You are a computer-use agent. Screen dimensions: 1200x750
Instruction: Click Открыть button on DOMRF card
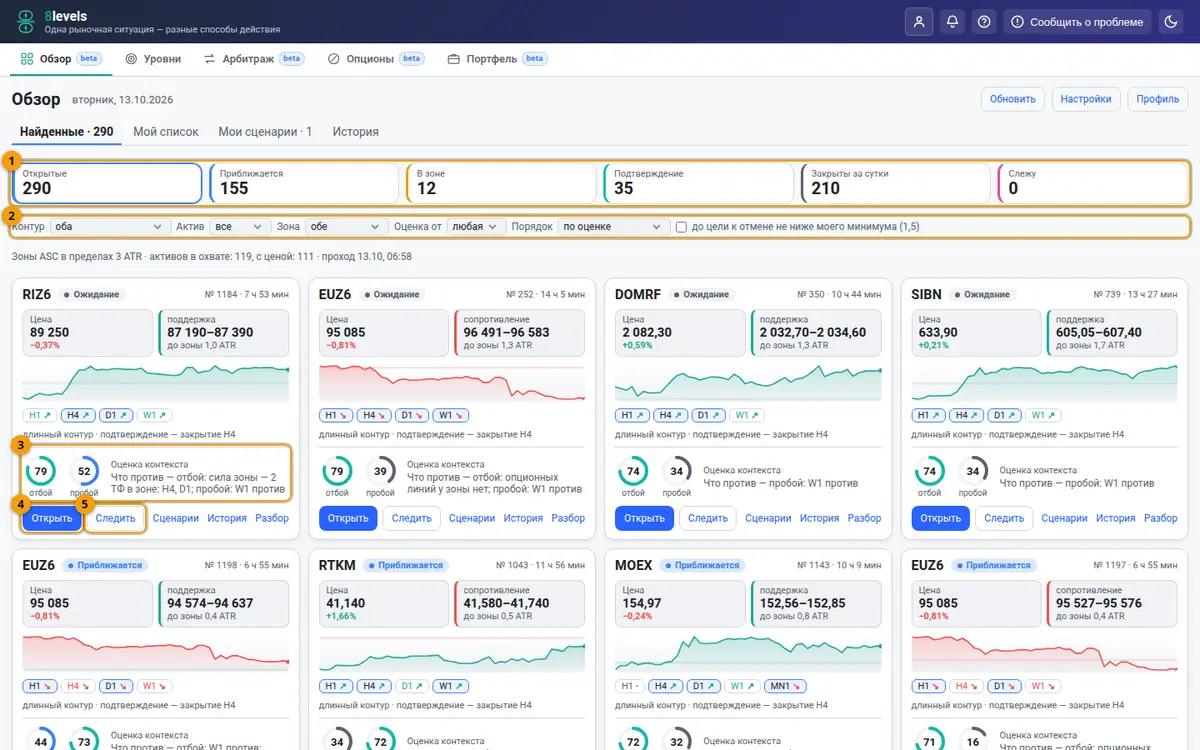(644, 518)
